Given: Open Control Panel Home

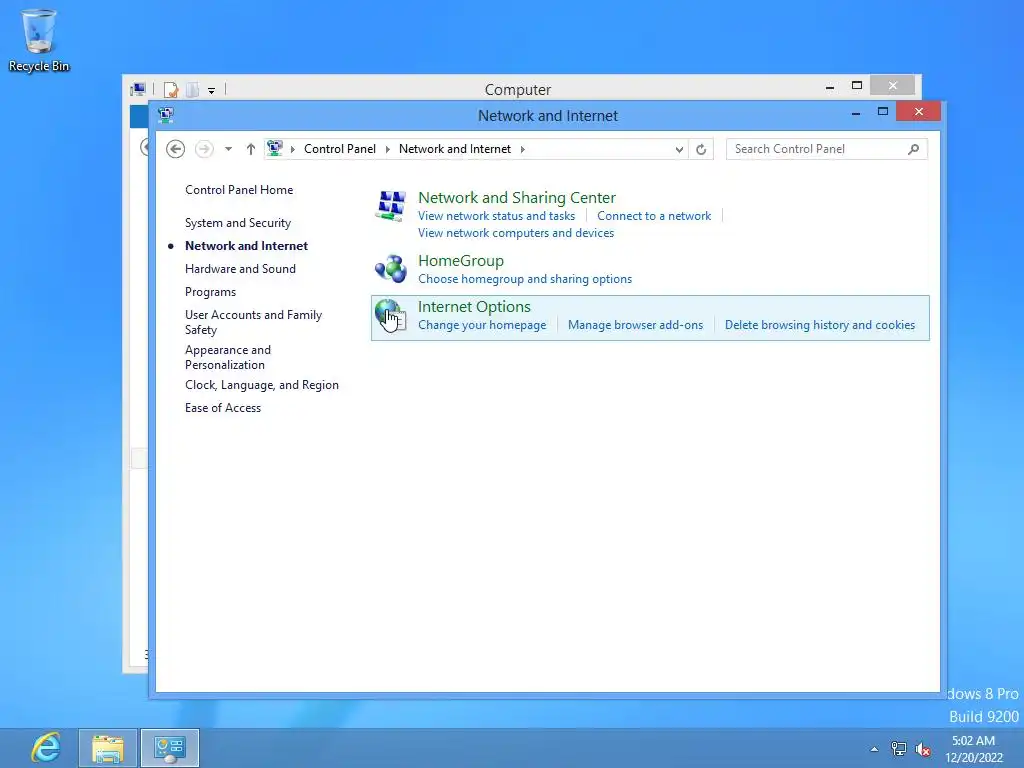Looking at the screenshot, I should 239,190.
